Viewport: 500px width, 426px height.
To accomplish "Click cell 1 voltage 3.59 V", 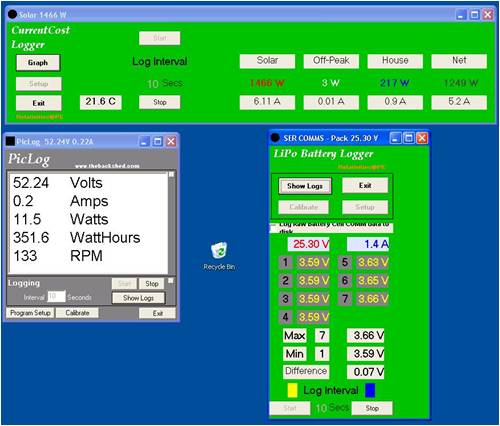I will tap(313, 262).
